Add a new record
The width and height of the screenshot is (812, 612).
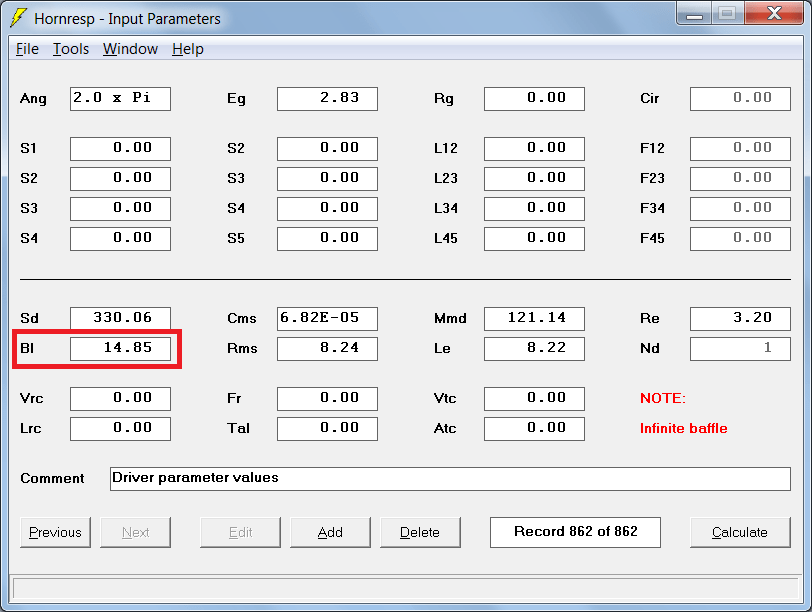(330, 532)
